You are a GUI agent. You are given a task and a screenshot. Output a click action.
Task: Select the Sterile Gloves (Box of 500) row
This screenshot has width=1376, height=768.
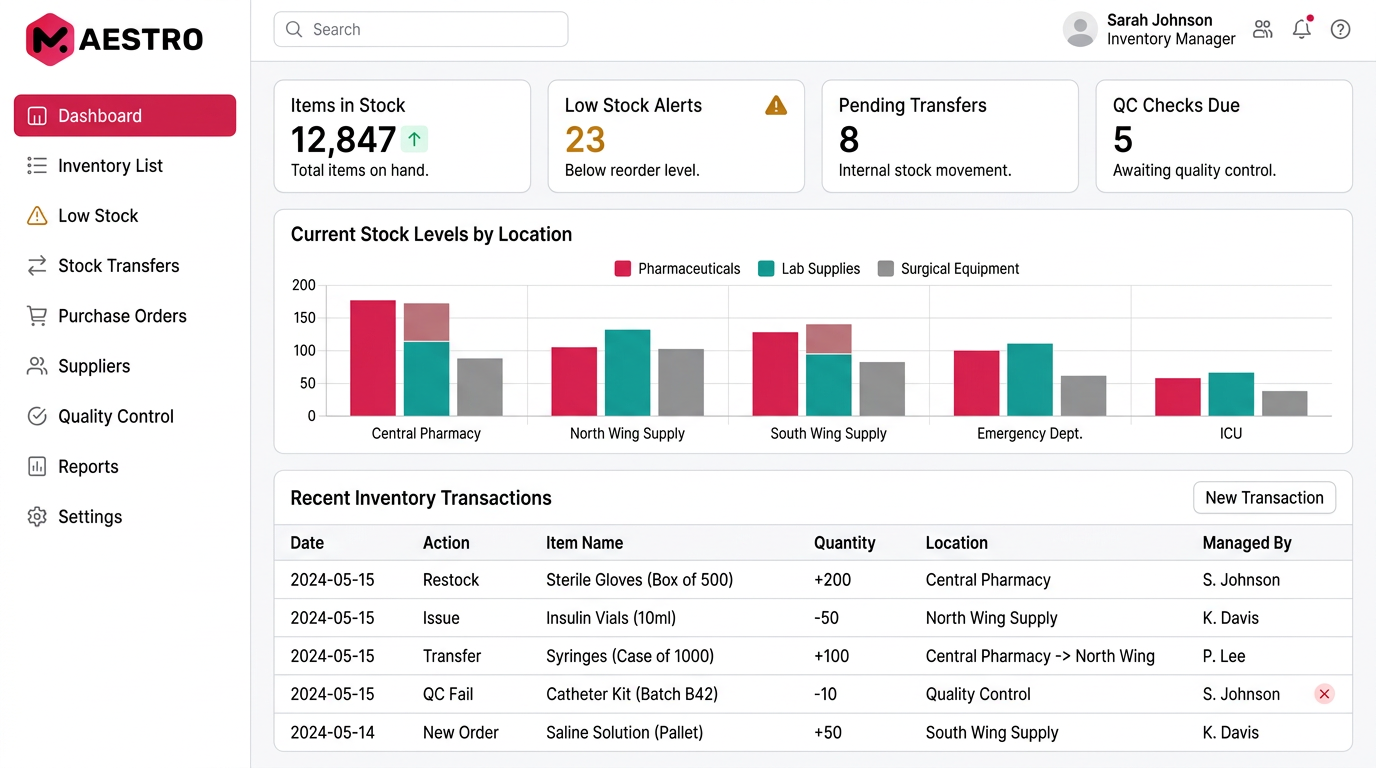(x=813, y=580)
